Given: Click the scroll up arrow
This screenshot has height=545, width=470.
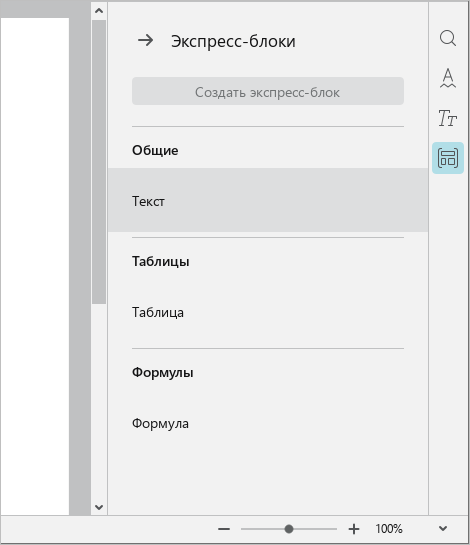Looking at the screenshot, I should click(x=99, y=11).
